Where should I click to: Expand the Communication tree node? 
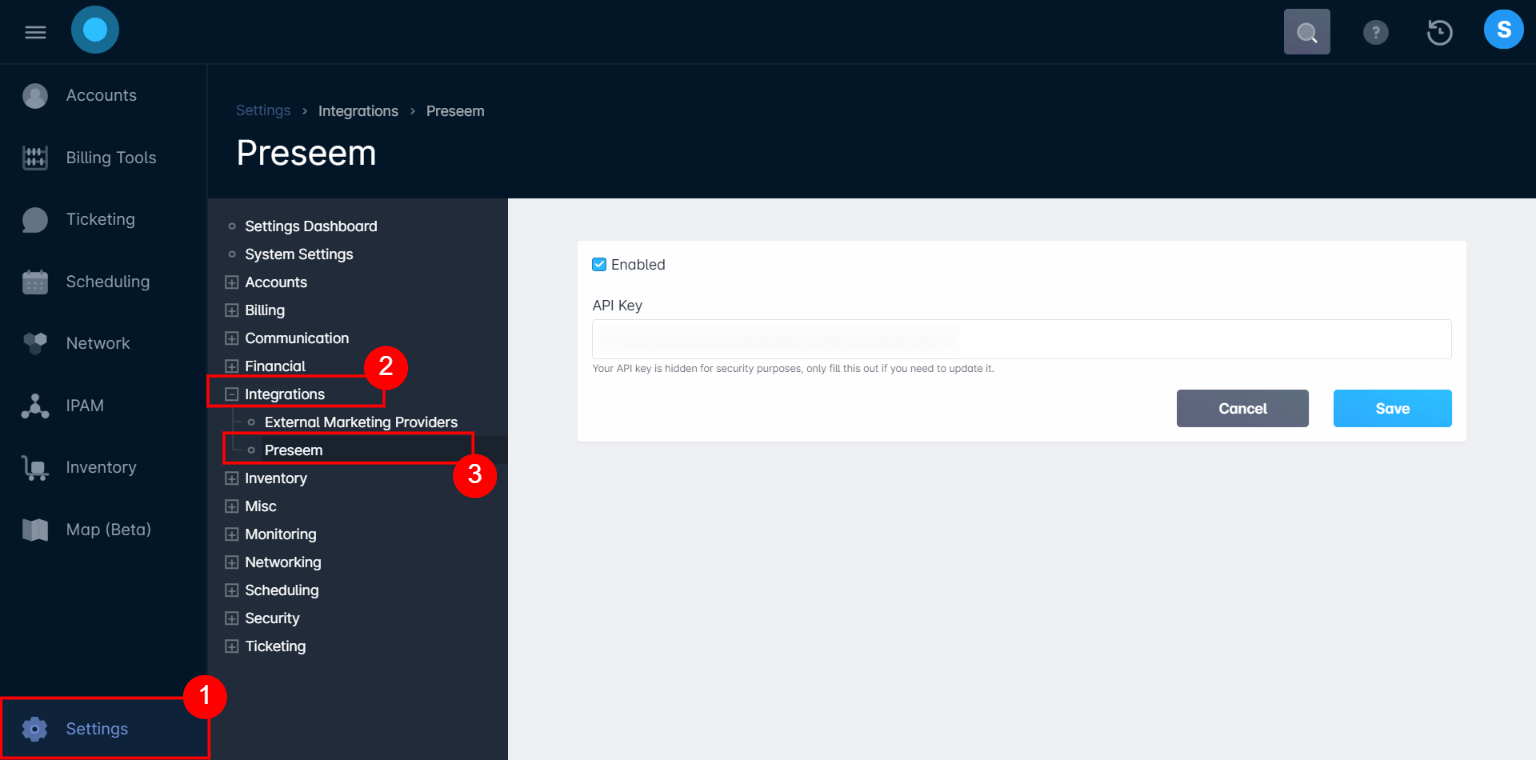(232, 339)
